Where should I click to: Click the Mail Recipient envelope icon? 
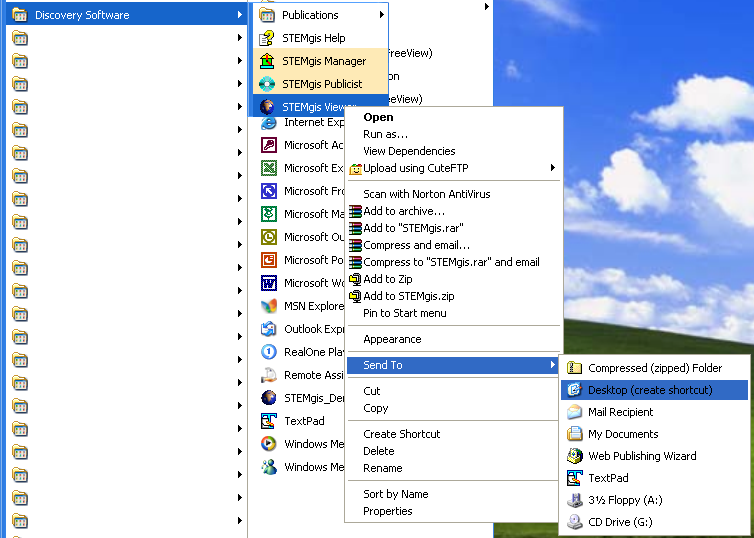pos(574,412)
